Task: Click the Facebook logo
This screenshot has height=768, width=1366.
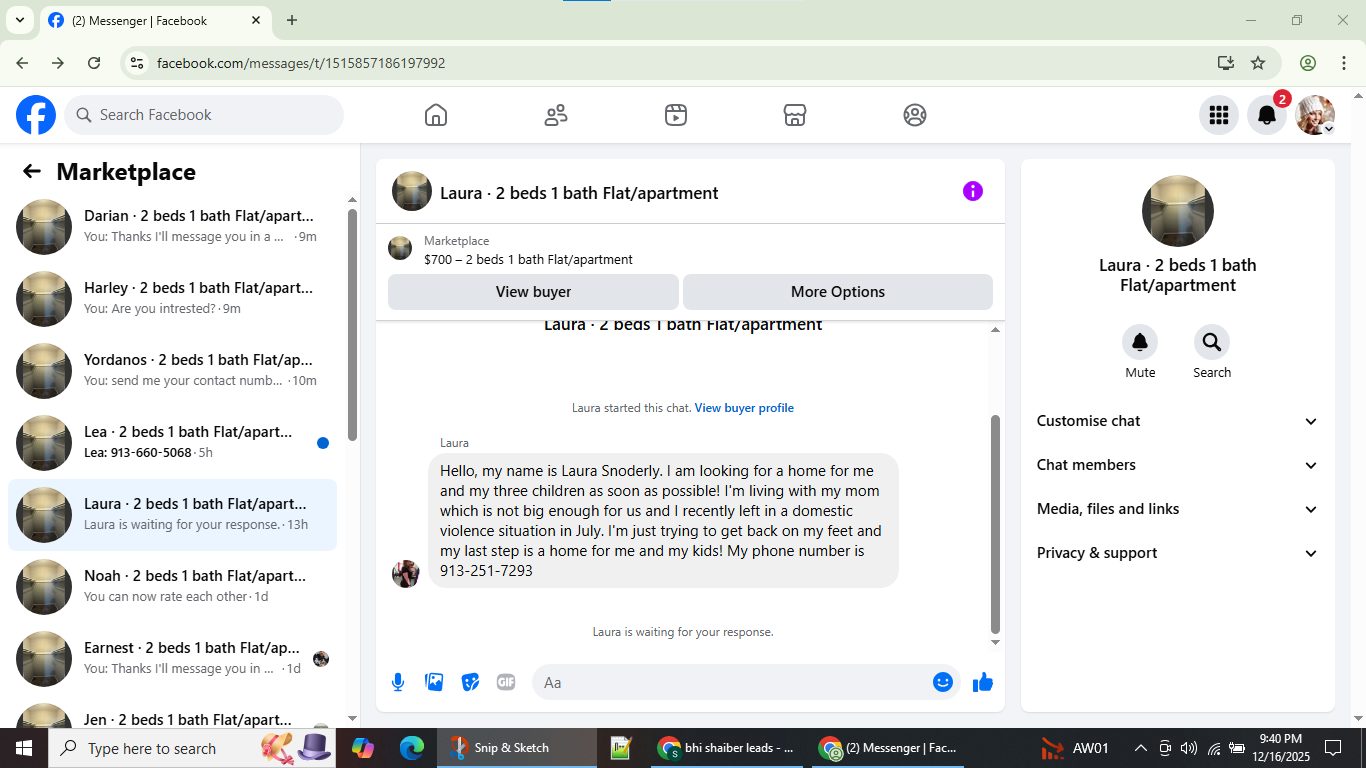Action: tap(36, 115)
